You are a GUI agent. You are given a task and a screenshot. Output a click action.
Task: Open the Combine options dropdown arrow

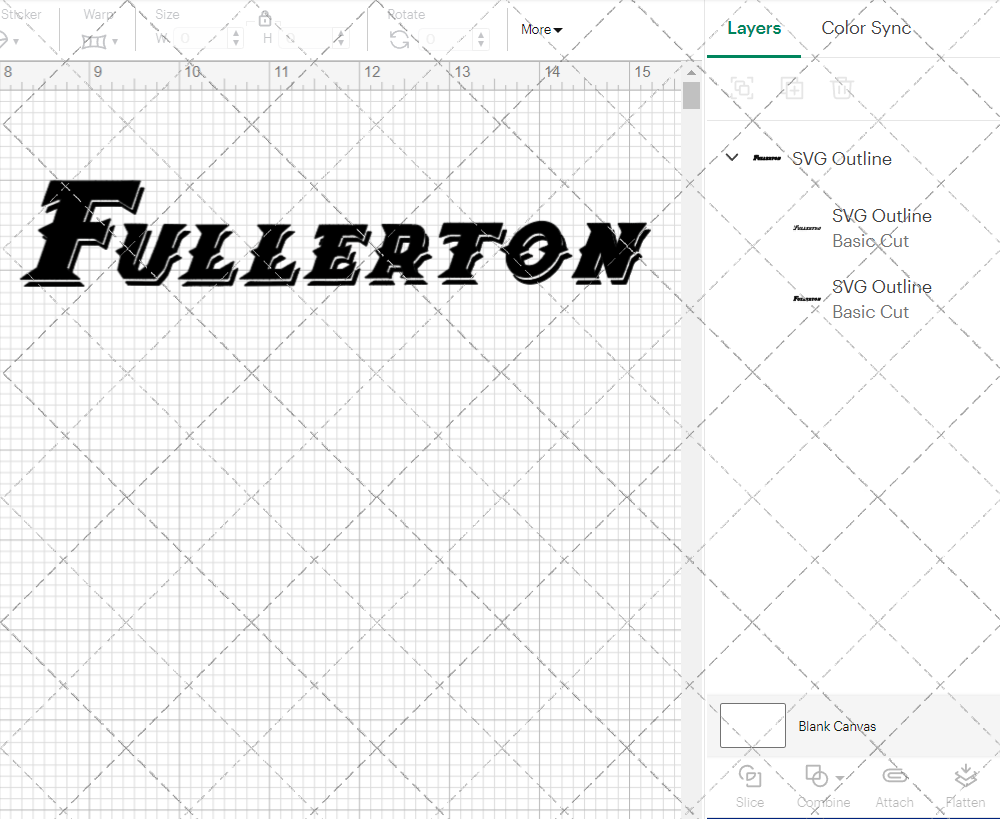click(838, 777)
